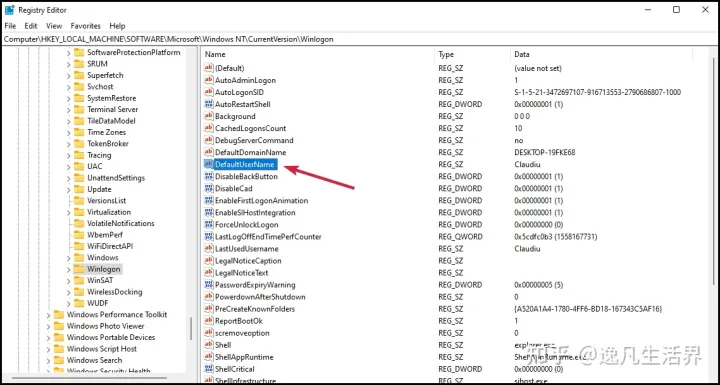
Task: Click the binary icon beside DisableCad
Action: click(209, 188)
